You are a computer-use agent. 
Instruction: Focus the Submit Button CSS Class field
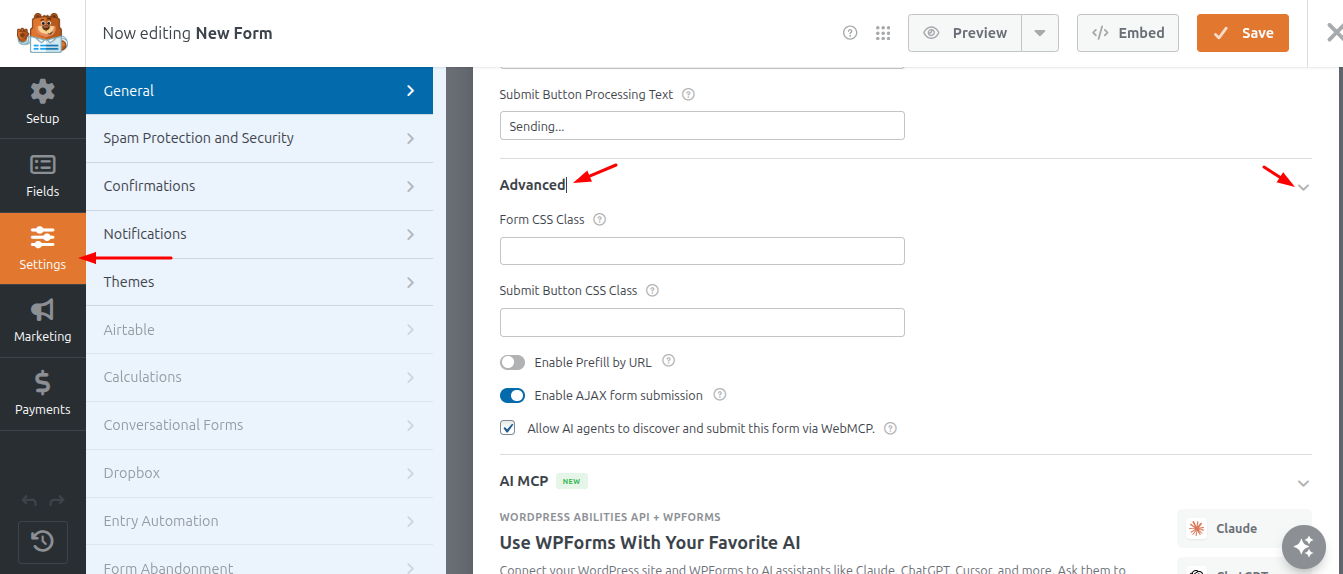tap(702, 322)
